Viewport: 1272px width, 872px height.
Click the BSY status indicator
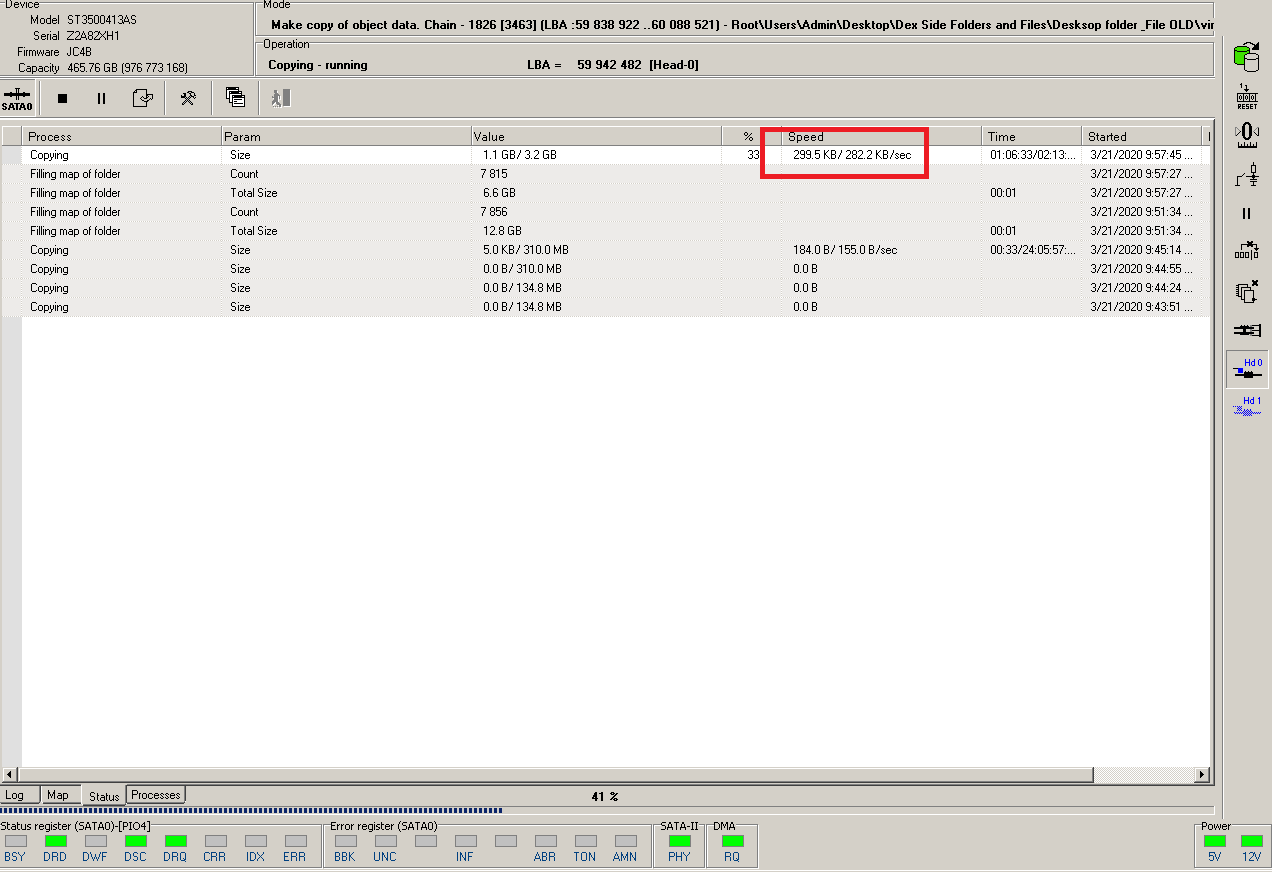click(15, 841)
